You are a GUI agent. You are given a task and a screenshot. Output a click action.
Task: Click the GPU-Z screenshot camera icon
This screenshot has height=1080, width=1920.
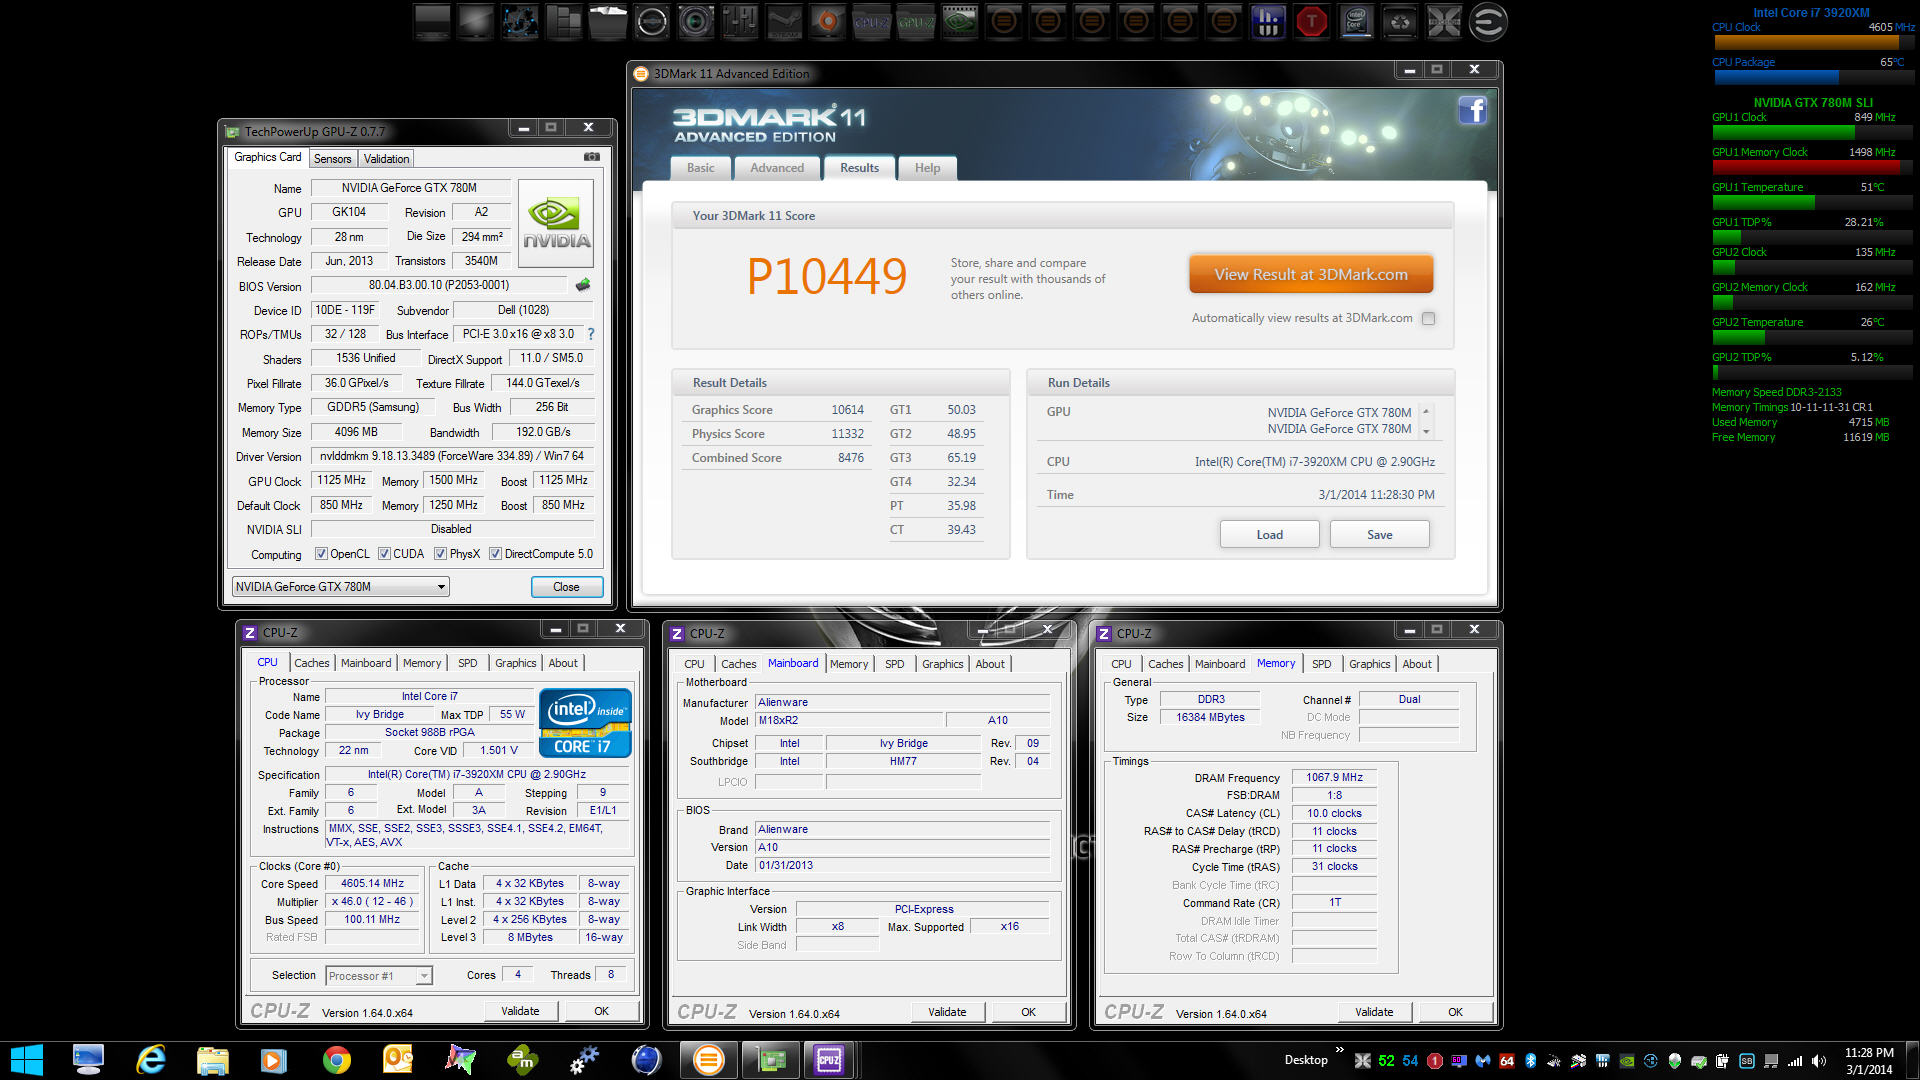(592, 157)
